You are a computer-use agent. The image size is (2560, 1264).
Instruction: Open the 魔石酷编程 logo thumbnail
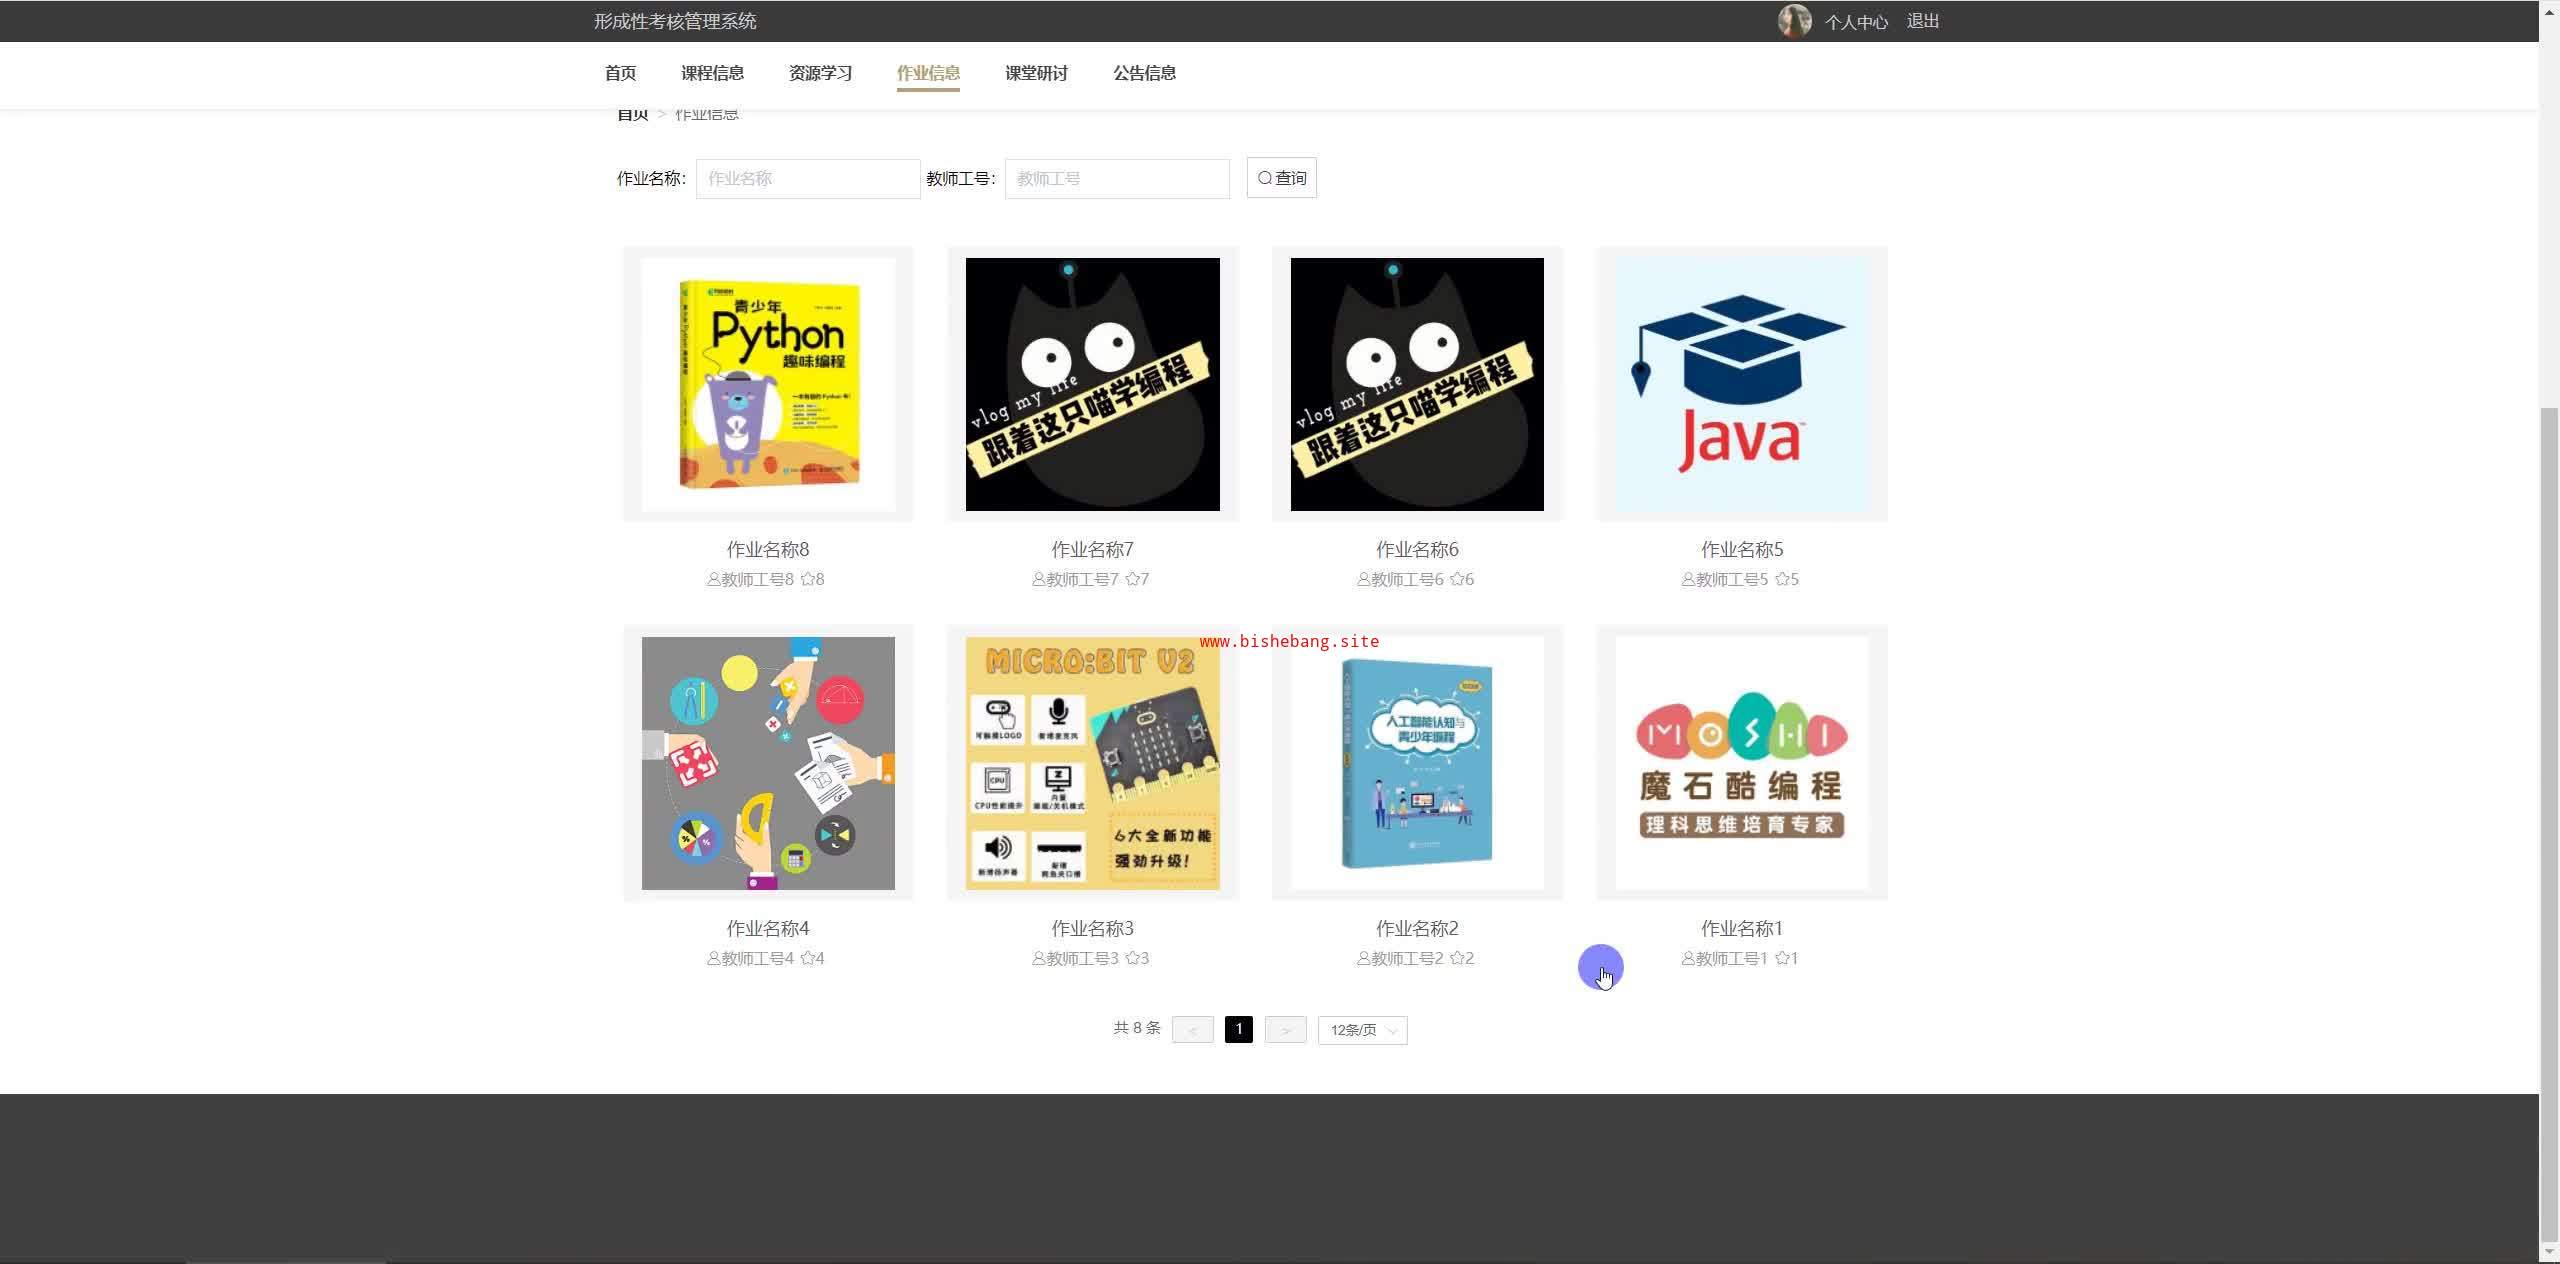1741,763
